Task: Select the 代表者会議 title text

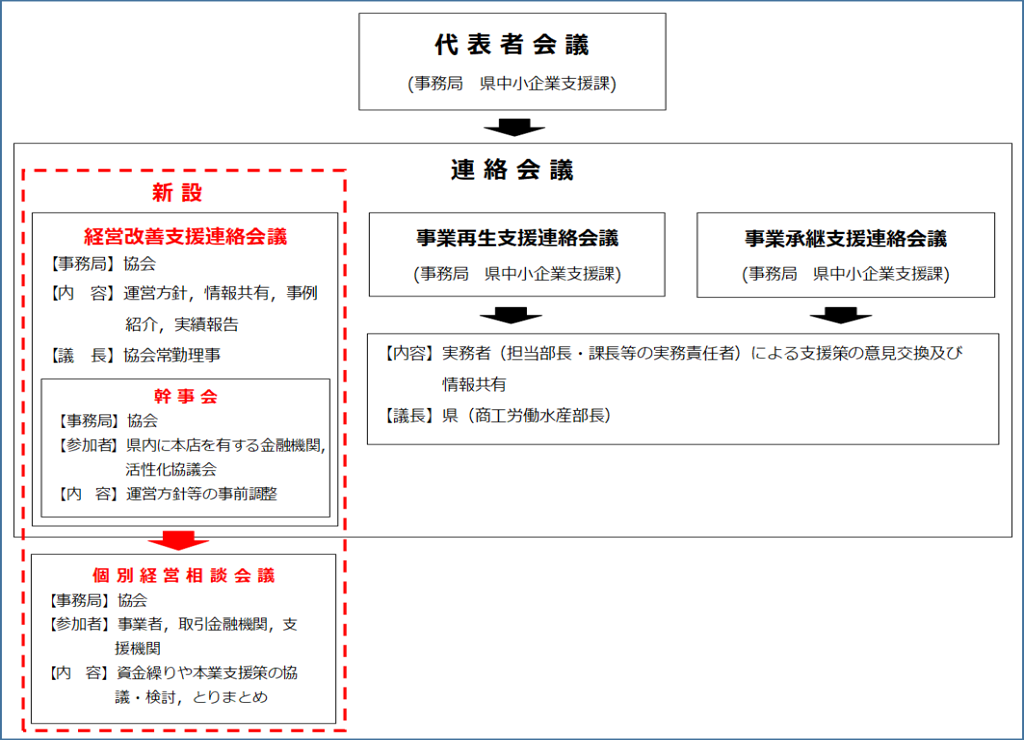Action: coord(512,45)
